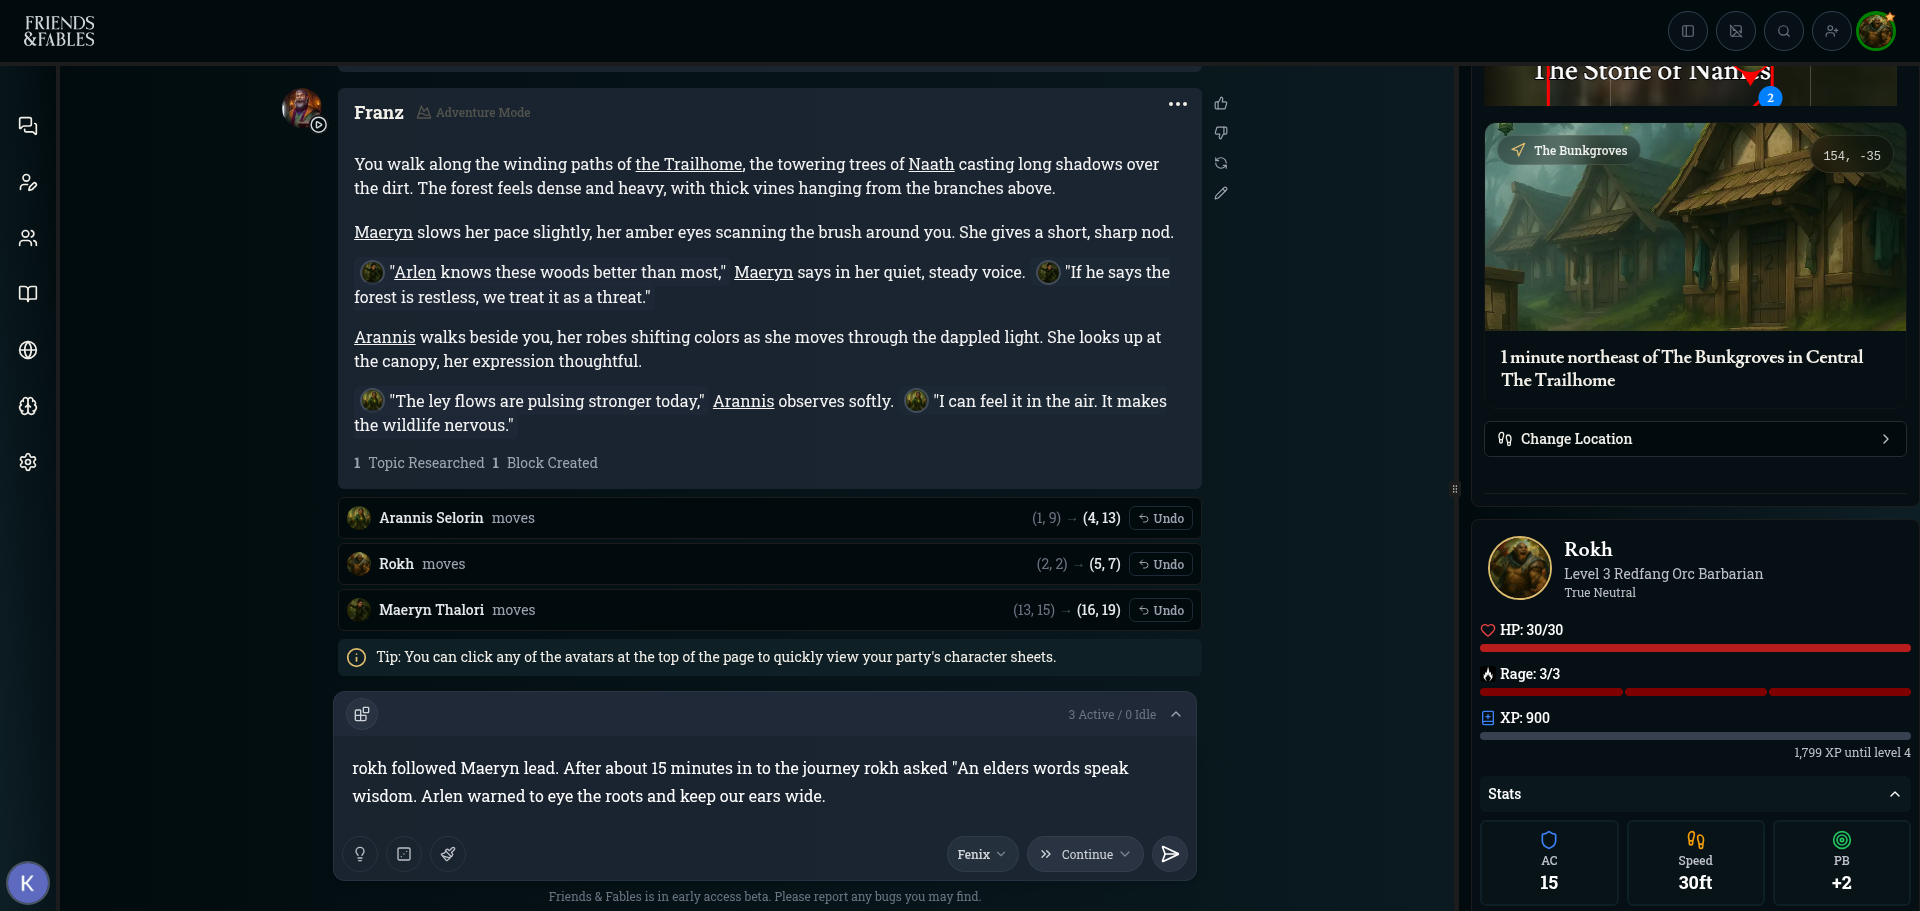
Task: Edit the message with the pencil icon
Action: (1221, 193)
